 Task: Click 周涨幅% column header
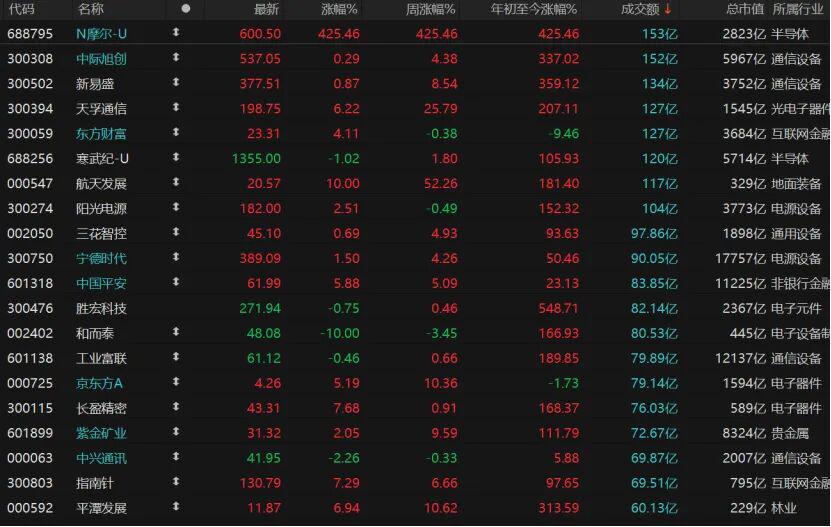(431, 9)
